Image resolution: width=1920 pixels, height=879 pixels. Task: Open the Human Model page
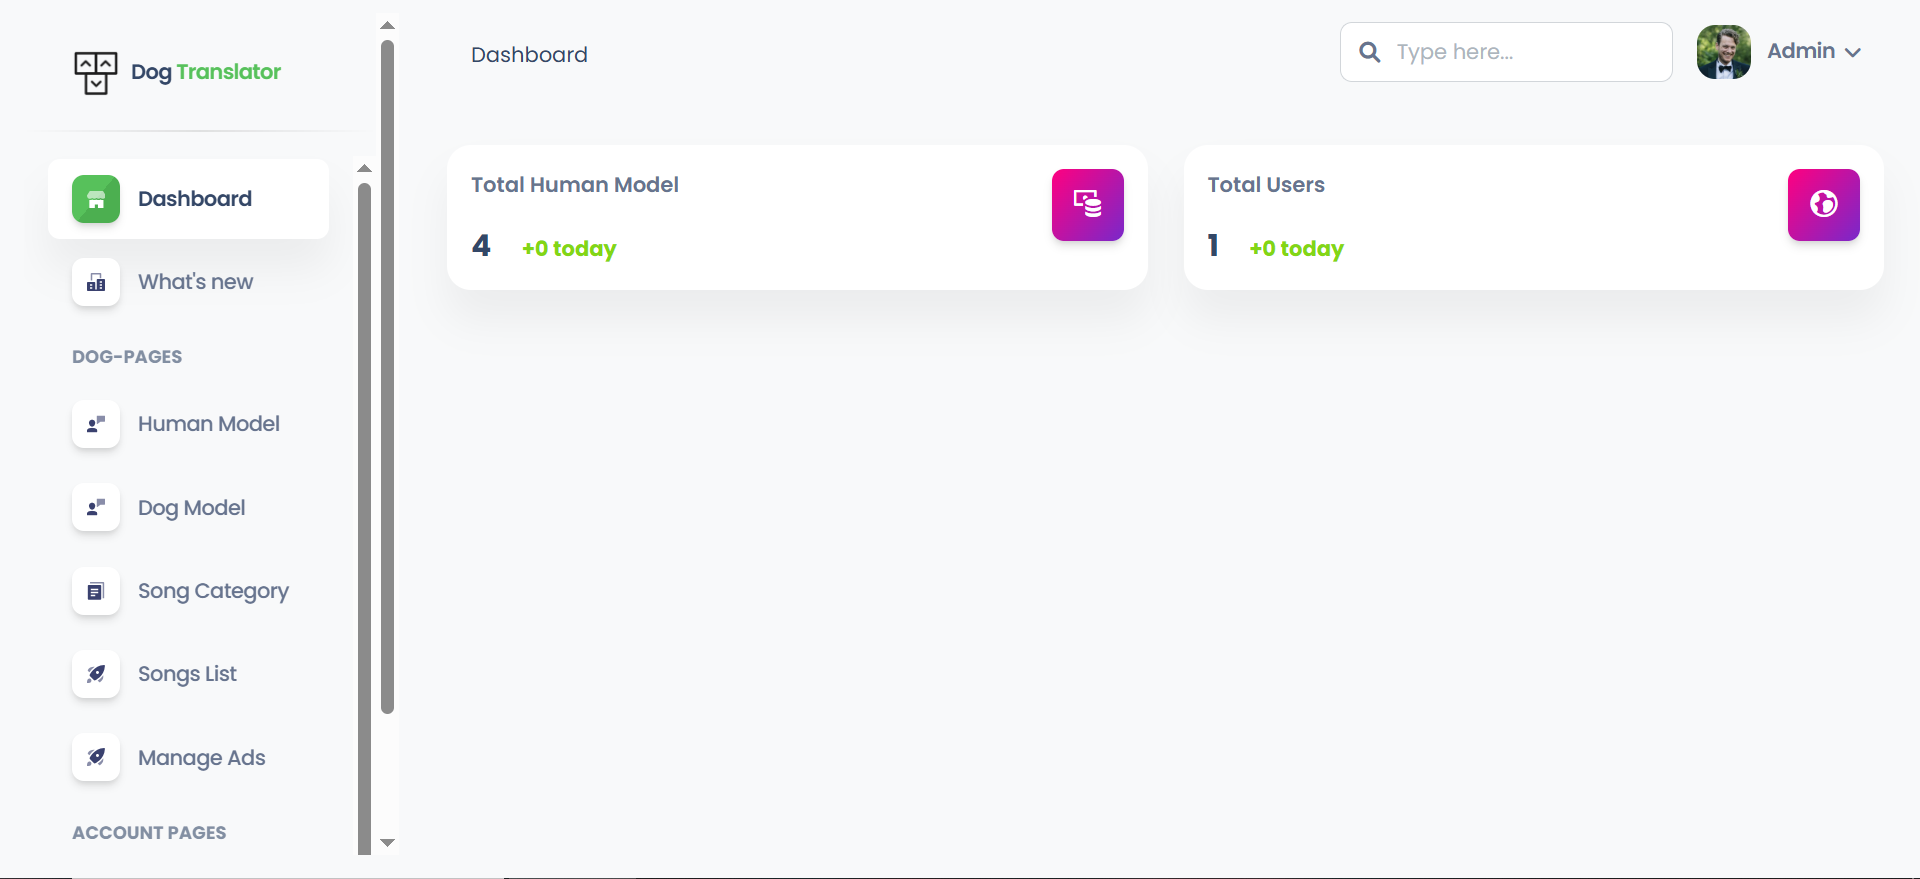pyautogui.click(x=208, y=424)
